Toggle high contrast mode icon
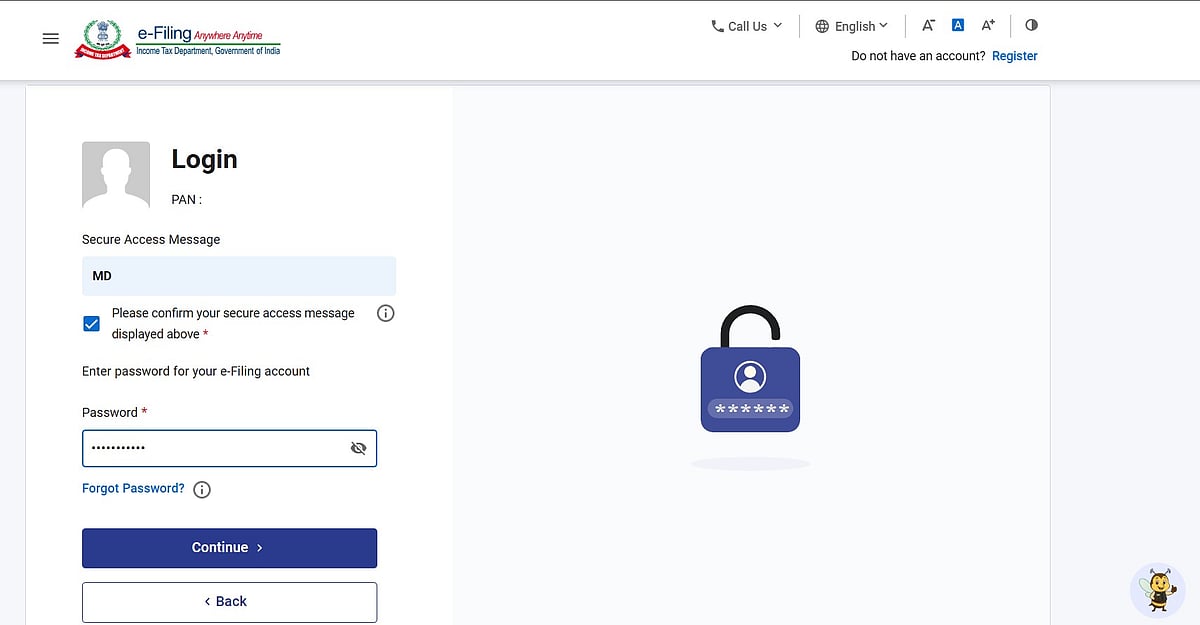1200x625 pixels. coord(1032,26)
